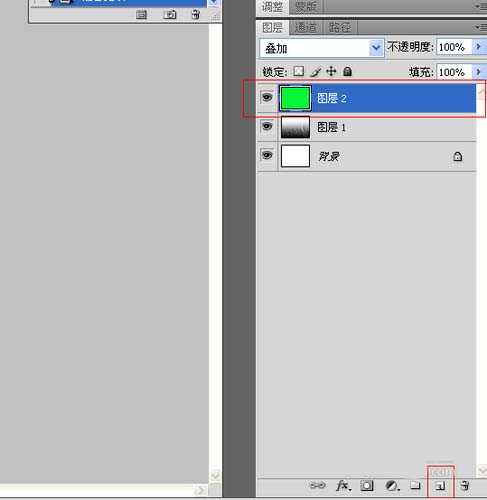Lock position move icon
The height and width of the screenshot is (500, 487).
point(331,71)
